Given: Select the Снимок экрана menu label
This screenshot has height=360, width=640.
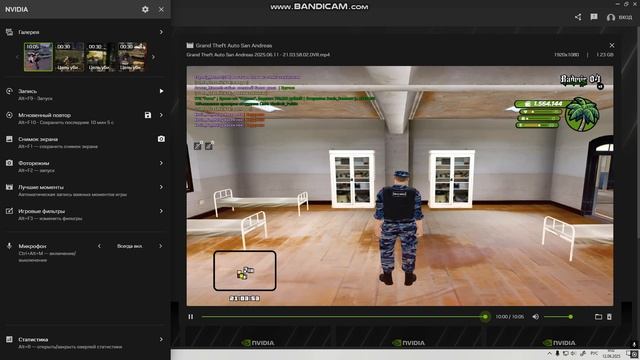Looking at the screenshot, I should [x=38, y=139].
